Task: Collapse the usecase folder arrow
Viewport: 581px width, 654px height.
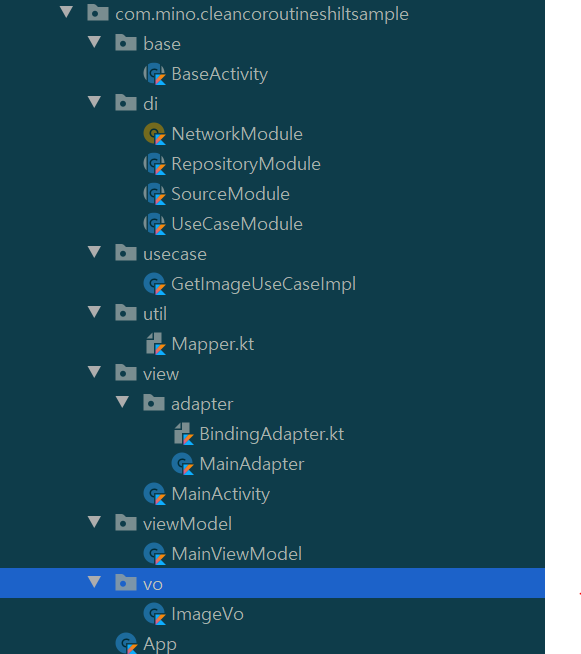Action: (95, 252)
